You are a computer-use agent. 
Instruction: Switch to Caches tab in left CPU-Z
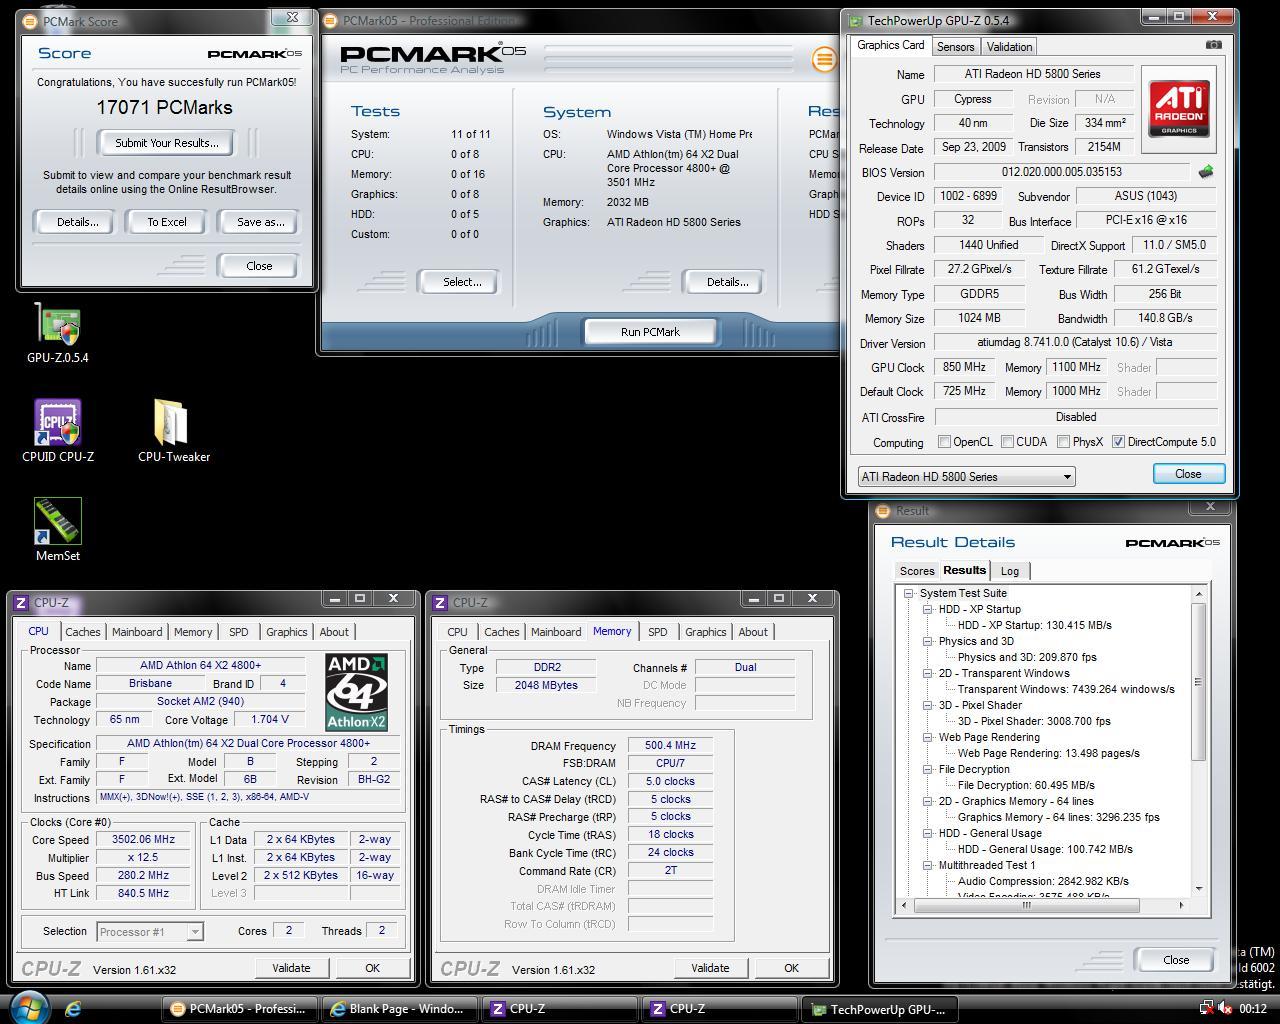[83, 632]
